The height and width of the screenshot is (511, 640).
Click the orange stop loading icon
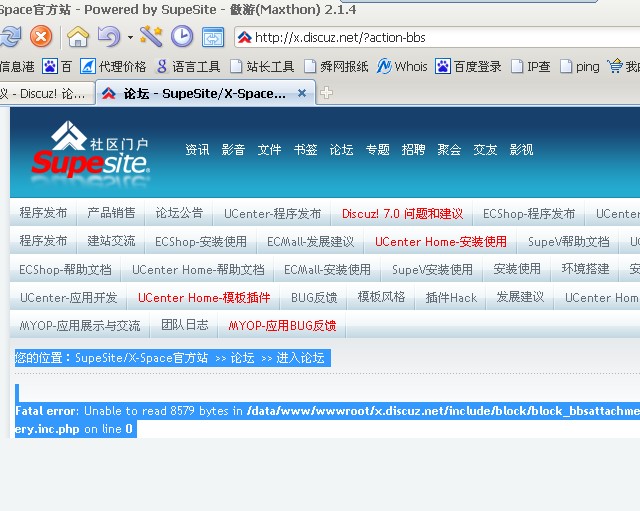click(x=41, y=37)
